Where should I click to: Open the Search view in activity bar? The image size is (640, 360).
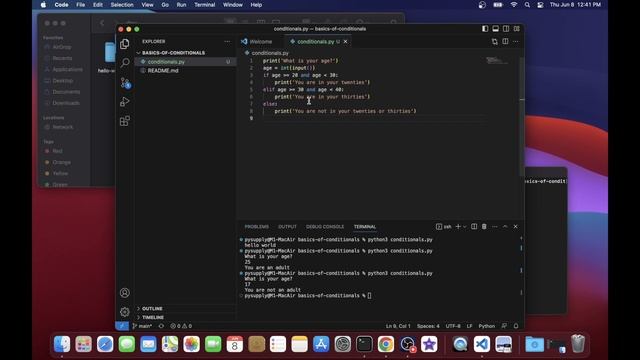[x=125, y=62]
